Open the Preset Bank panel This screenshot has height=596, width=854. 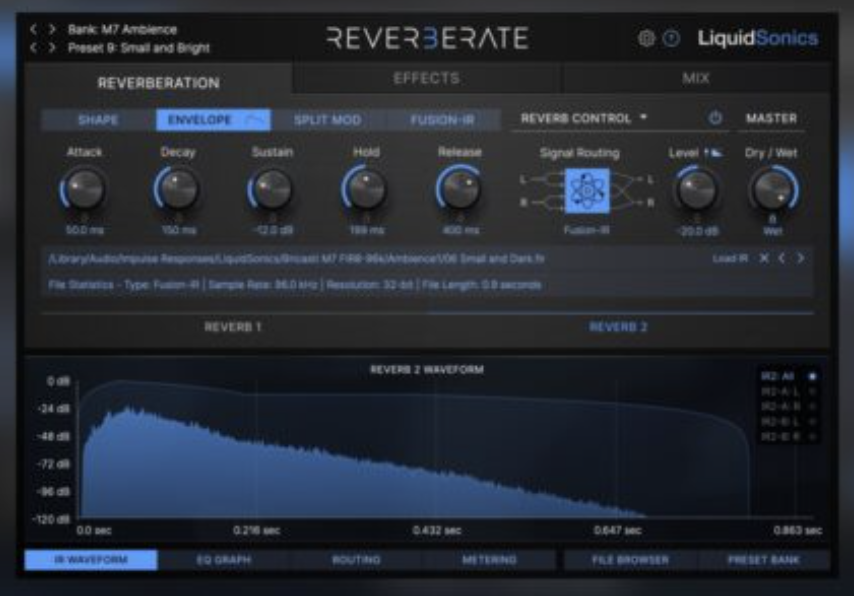point(764,560)
